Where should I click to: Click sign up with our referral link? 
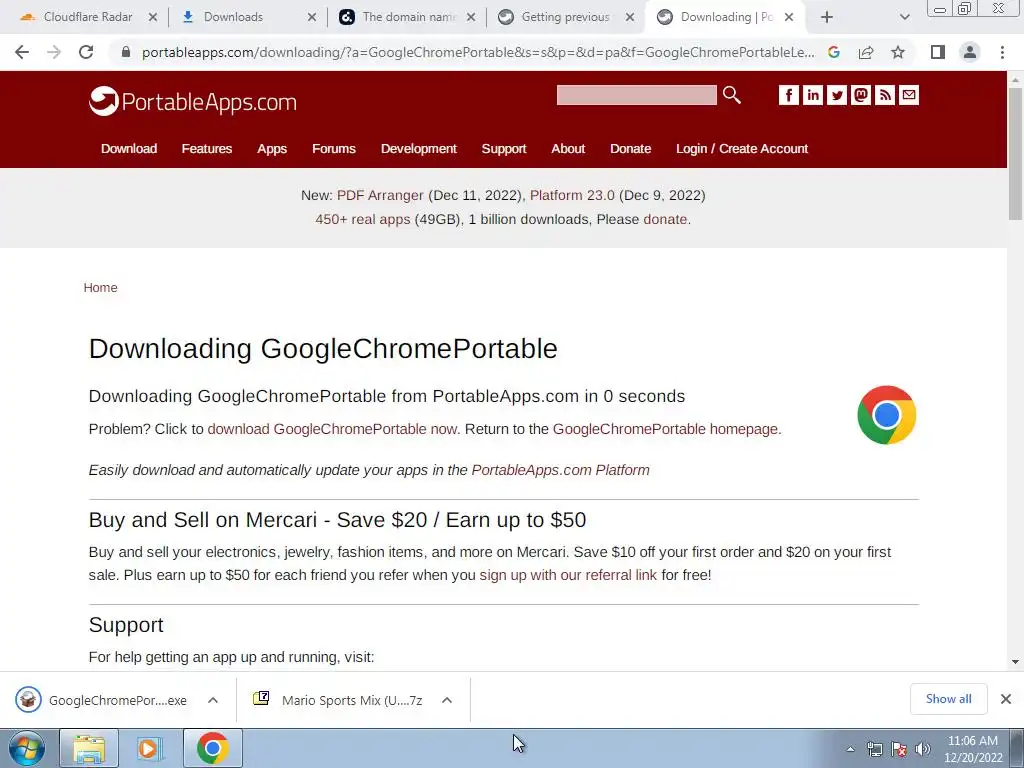(x=568, y=575)
